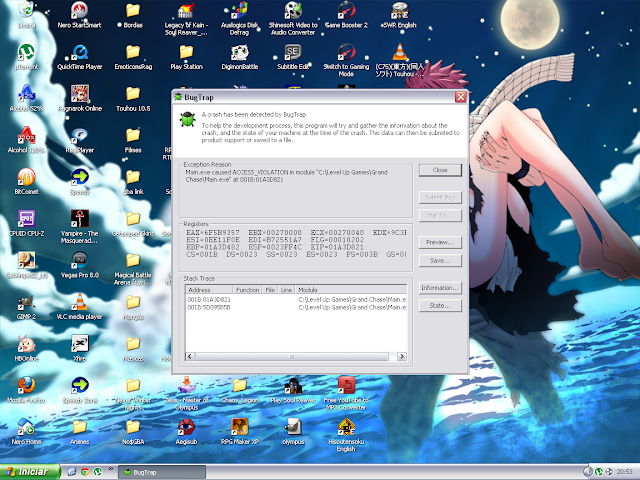Click the Line column header in Stack Trace
This screenshot has width=640, height=480.
[x=287, y=290]
